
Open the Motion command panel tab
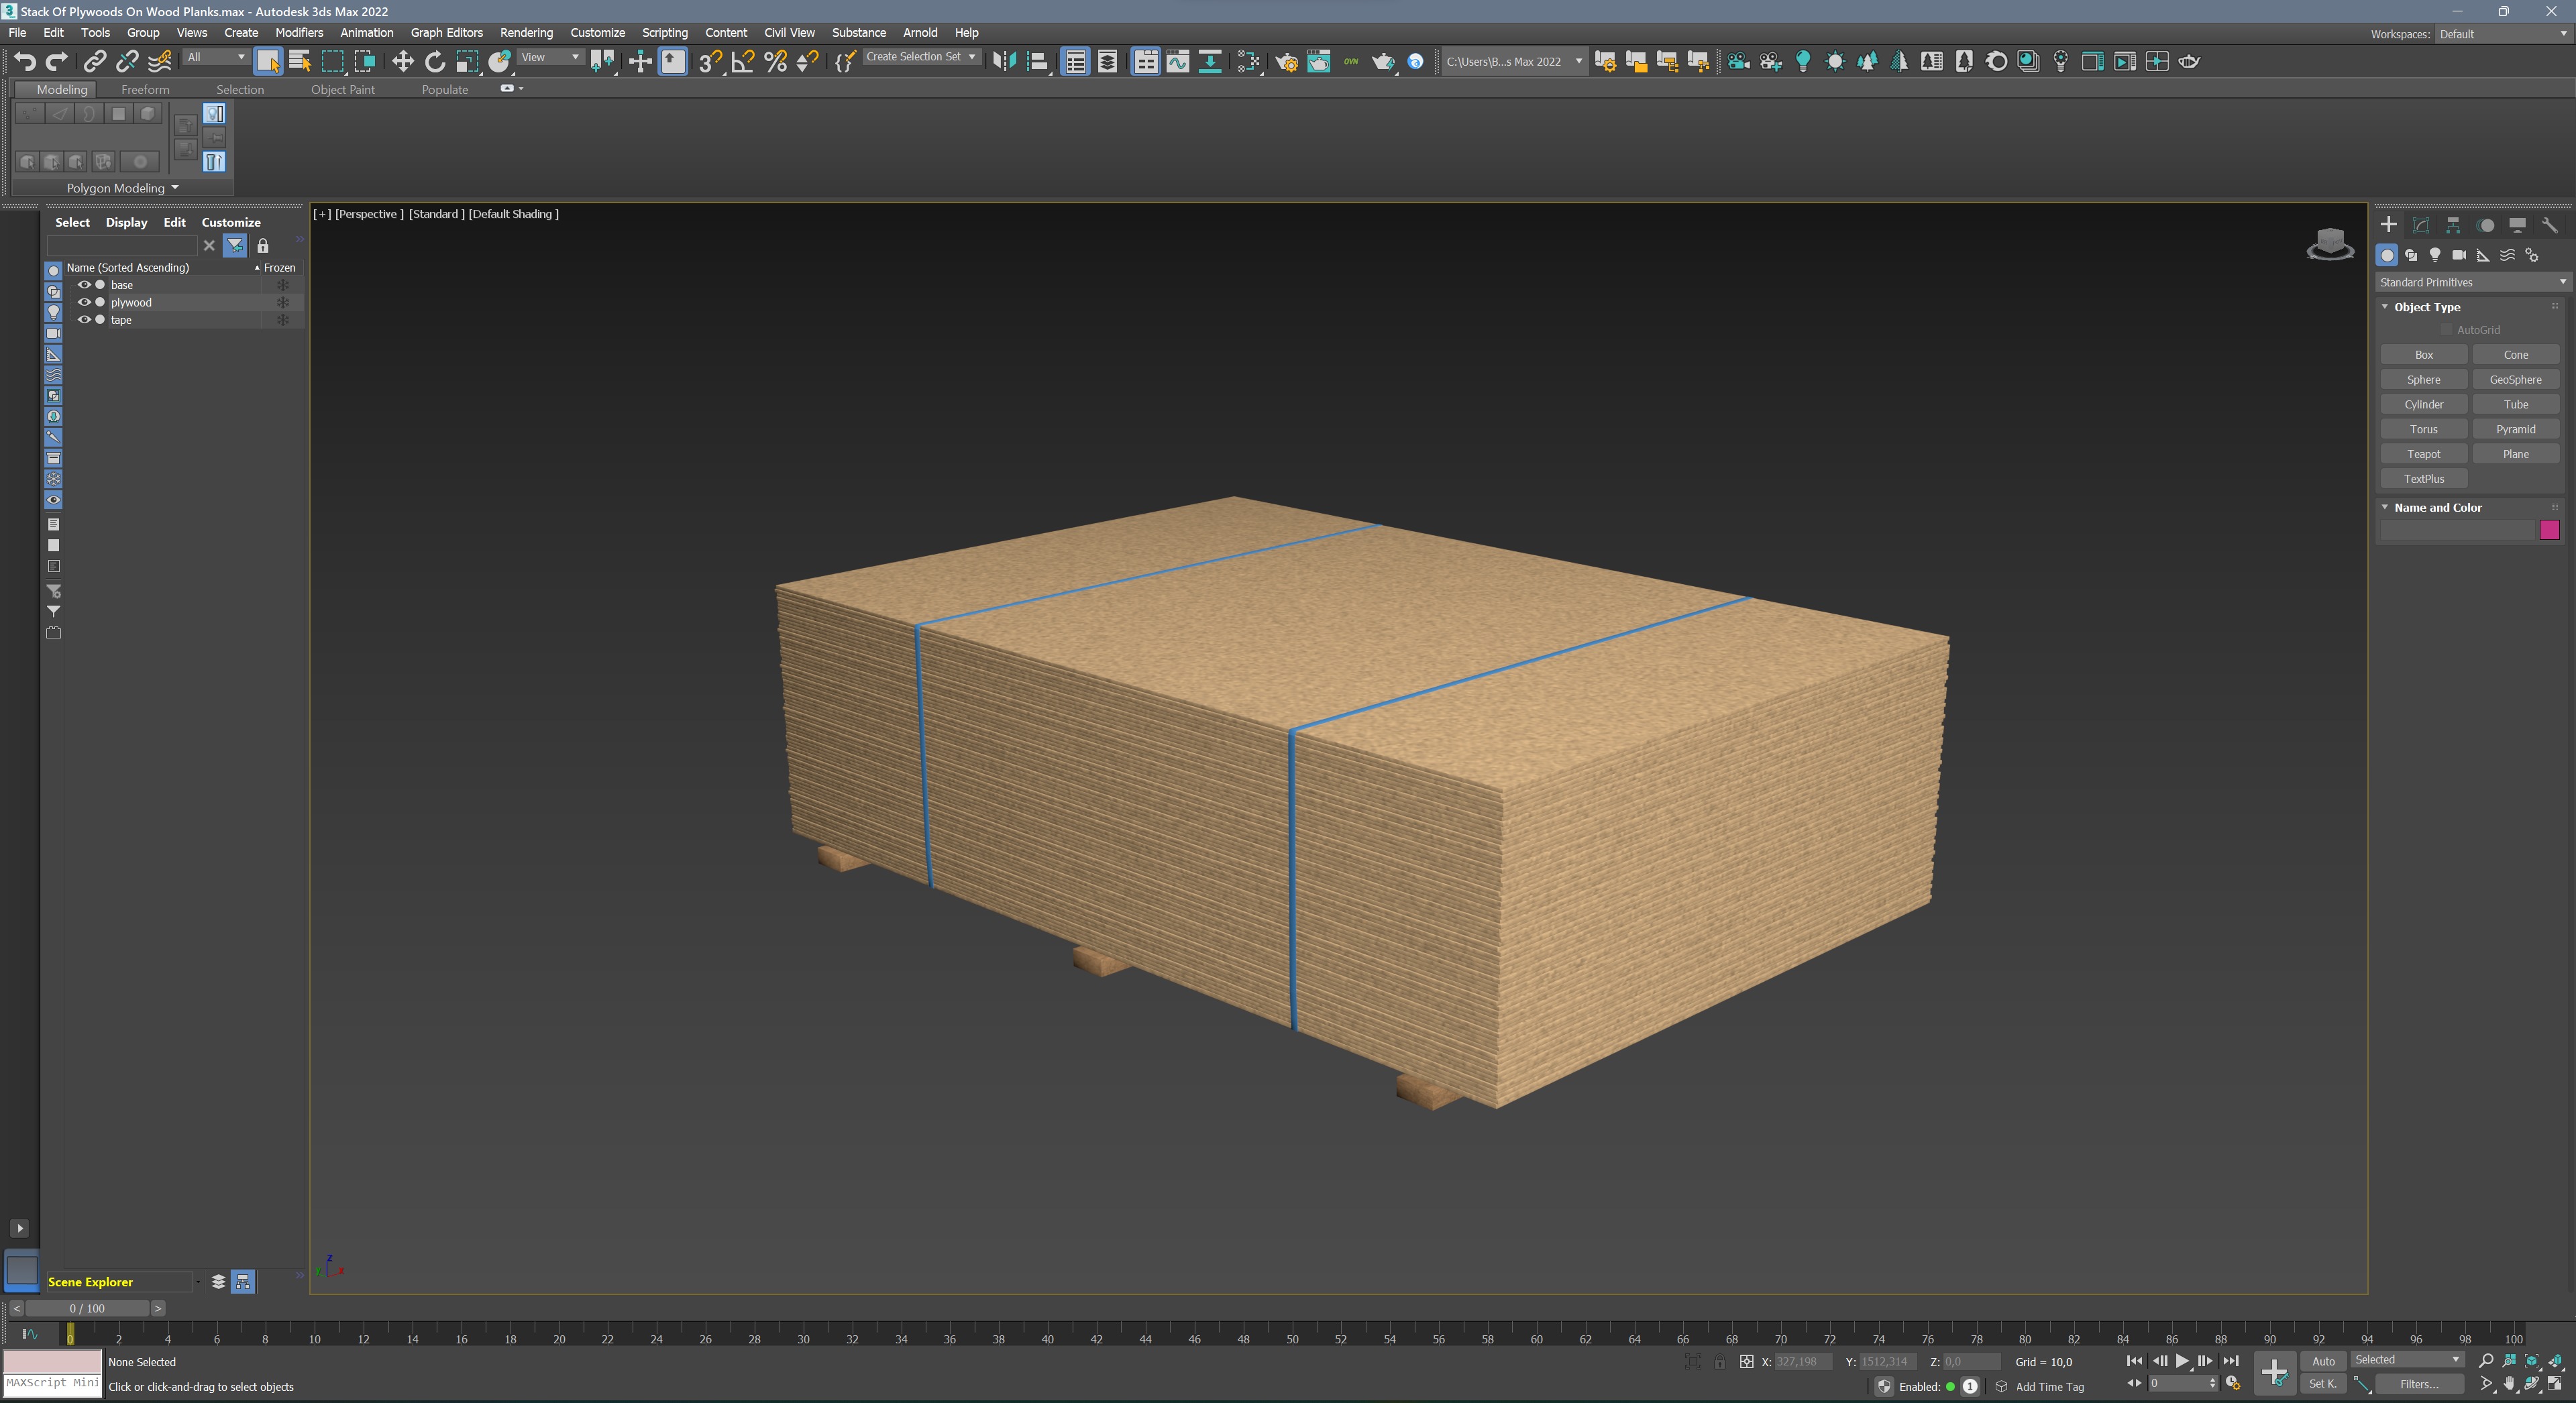pyautogui.click(x=2485, y=225)
